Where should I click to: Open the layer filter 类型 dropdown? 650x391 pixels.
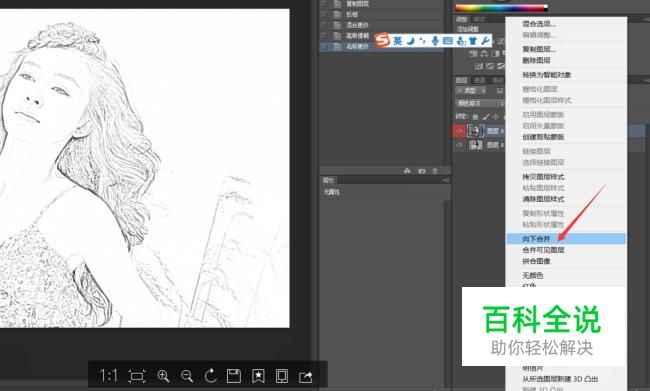(471, 90)
